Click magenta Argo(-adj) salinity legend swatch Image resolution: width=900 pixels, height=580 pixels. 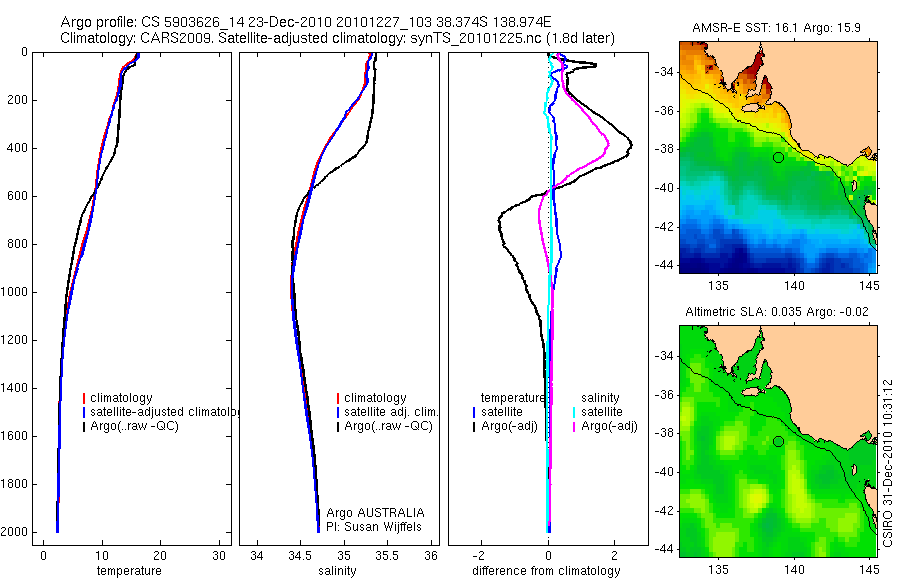(x=574, y=427)
